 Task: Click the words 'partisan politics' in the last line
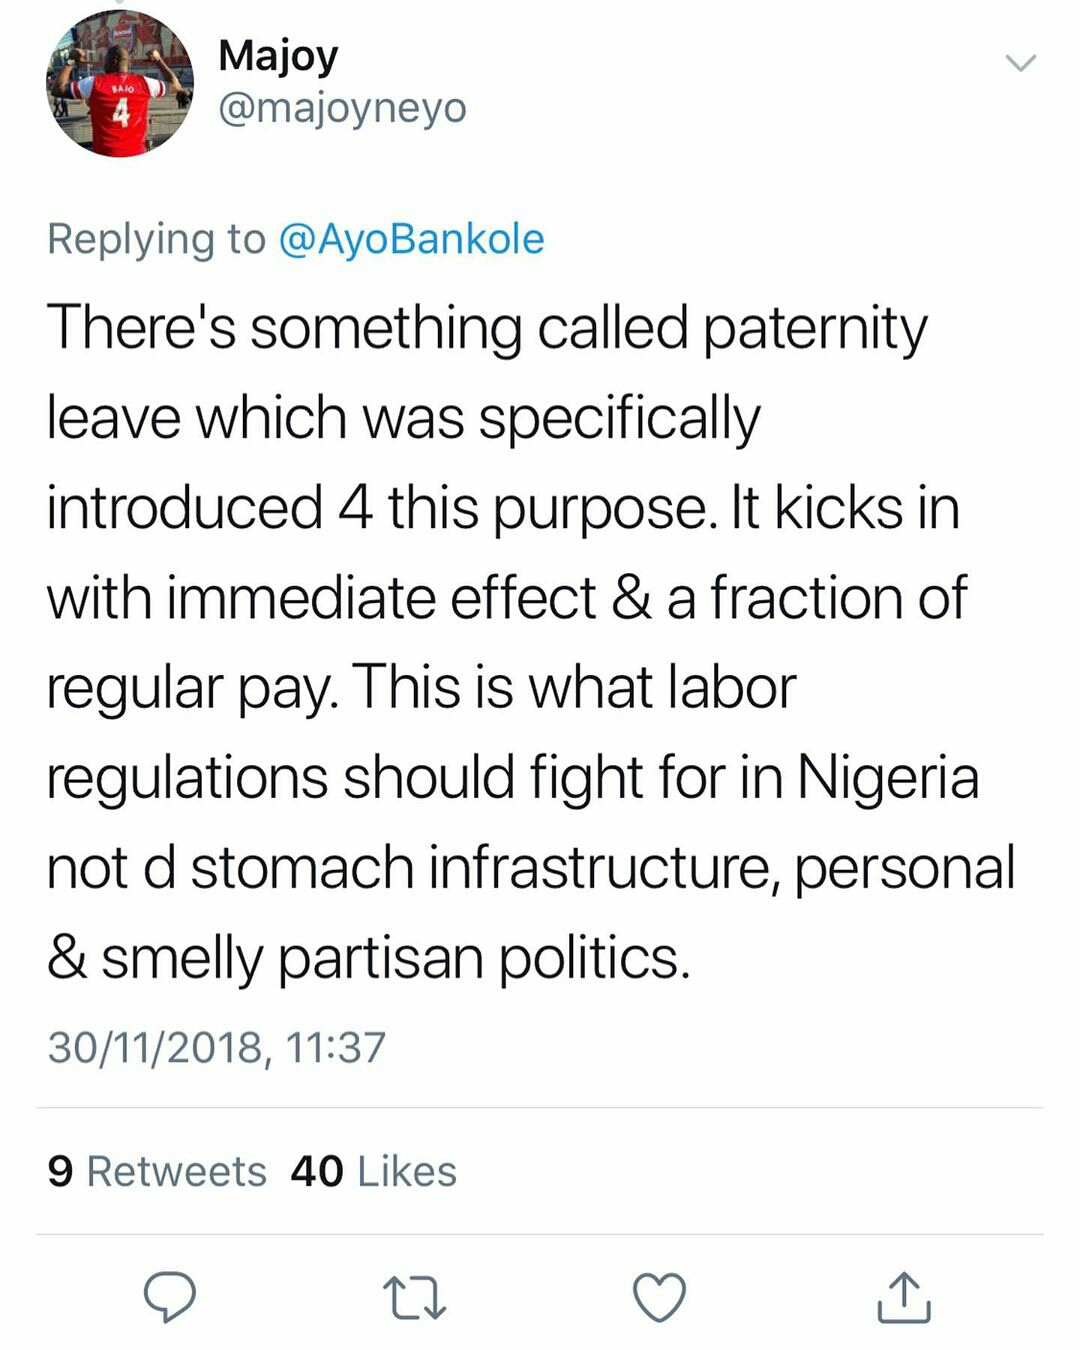coord(484,958)
